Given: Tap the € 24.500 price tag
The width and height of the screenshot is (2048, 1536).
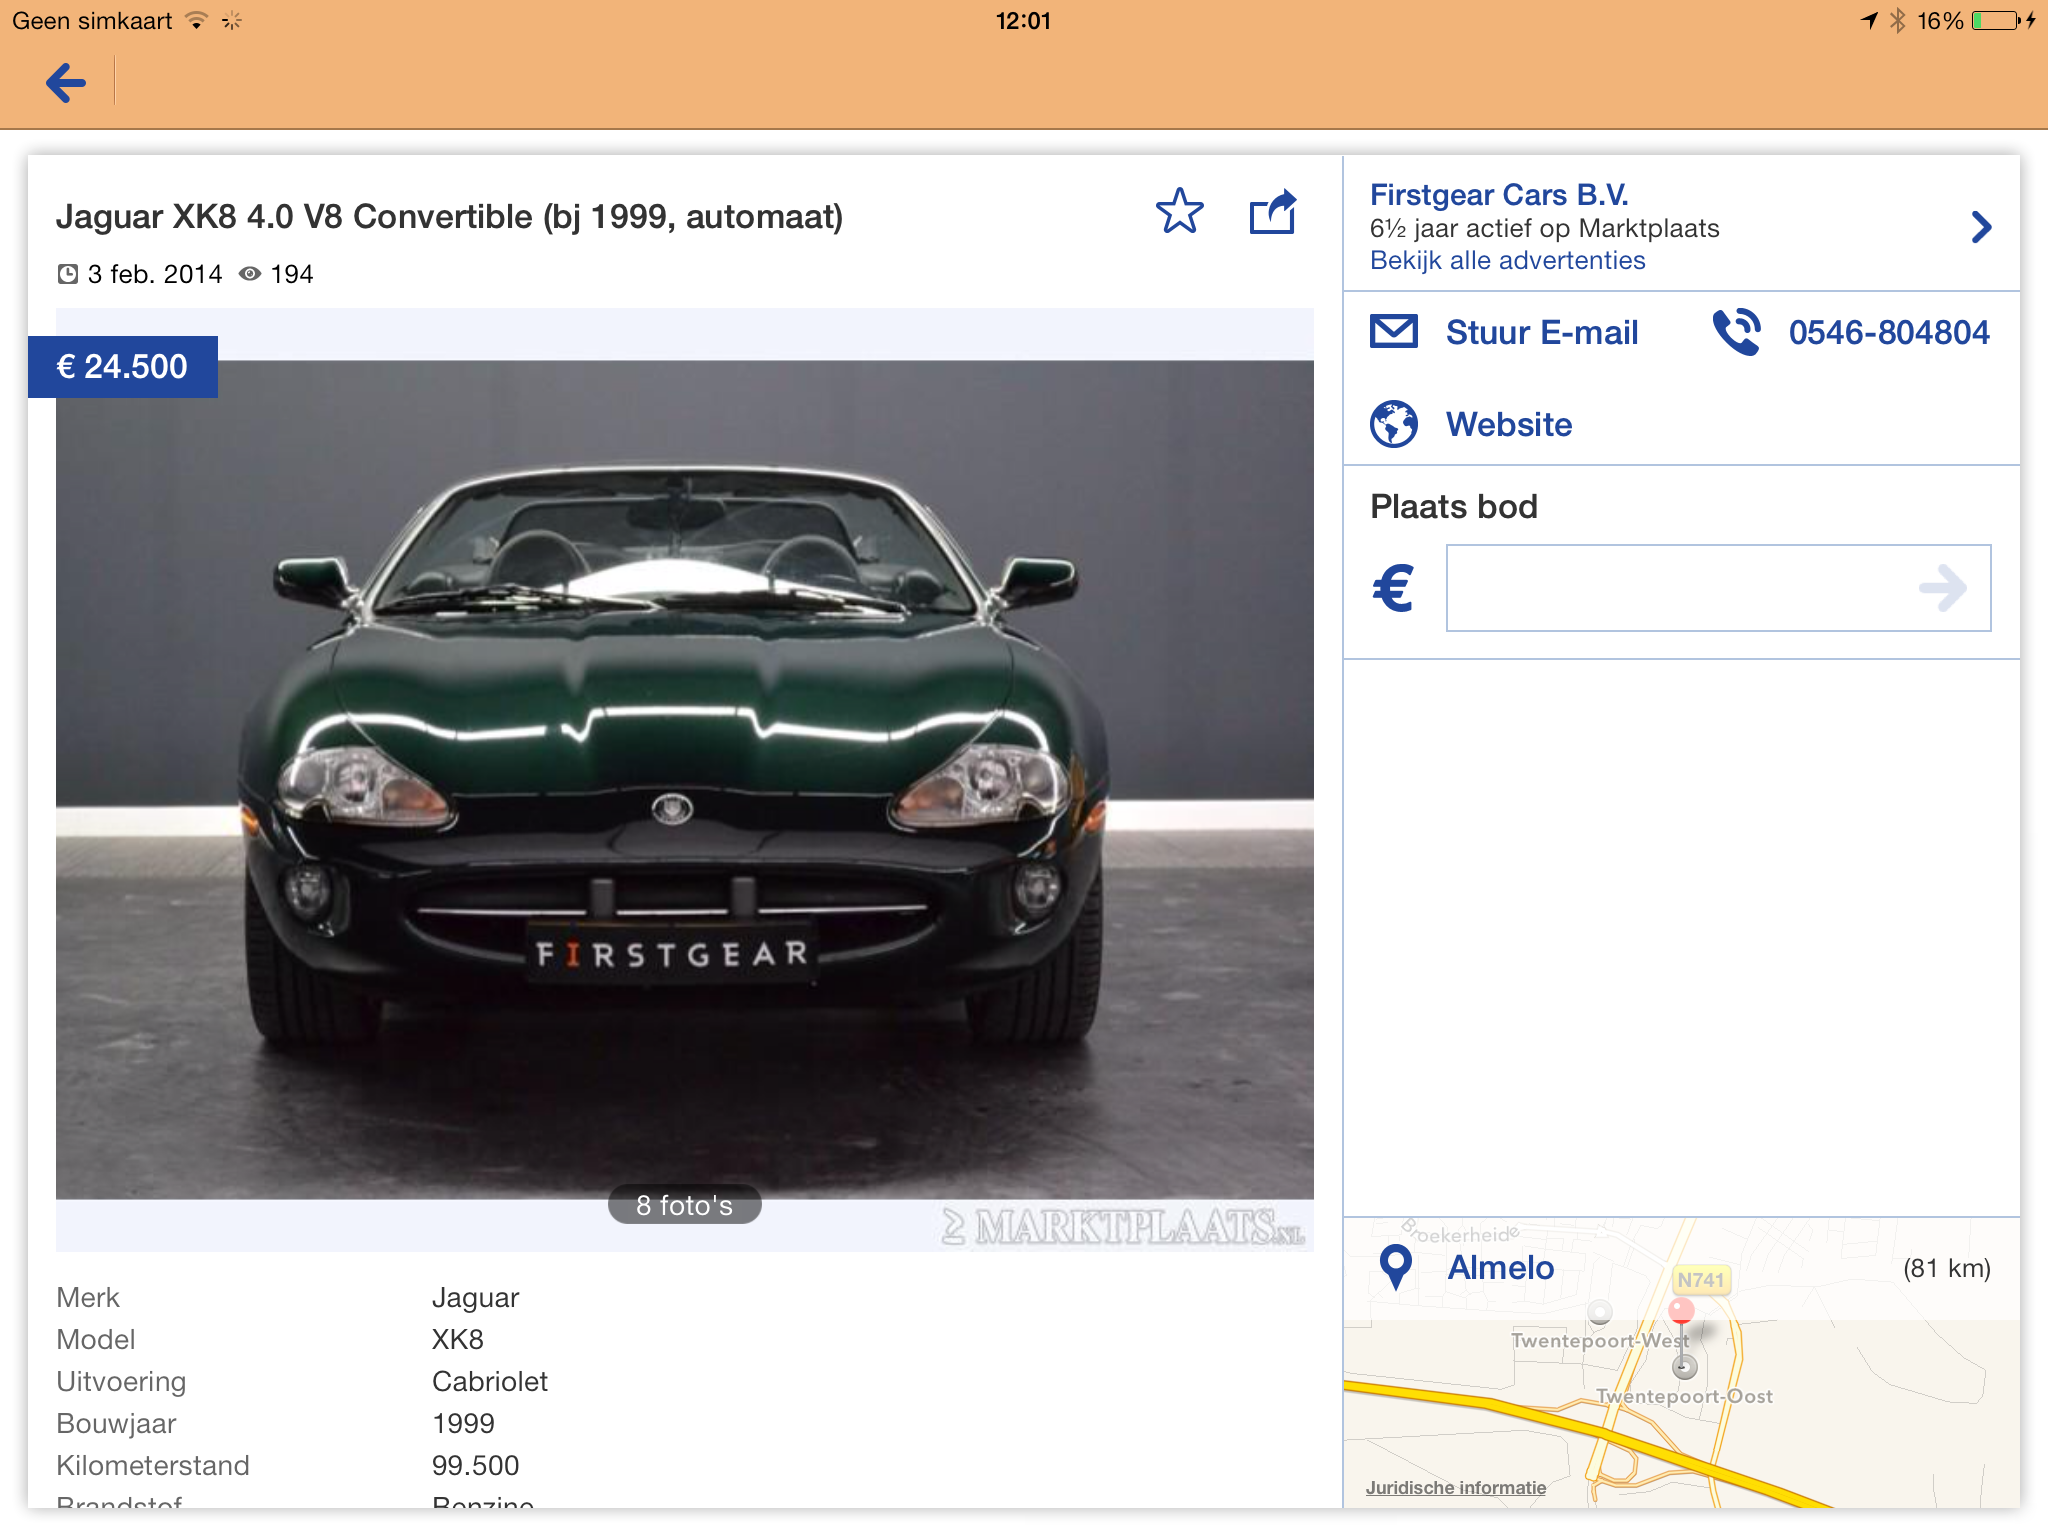Looking at the screenshot, I should coord(122,367).
